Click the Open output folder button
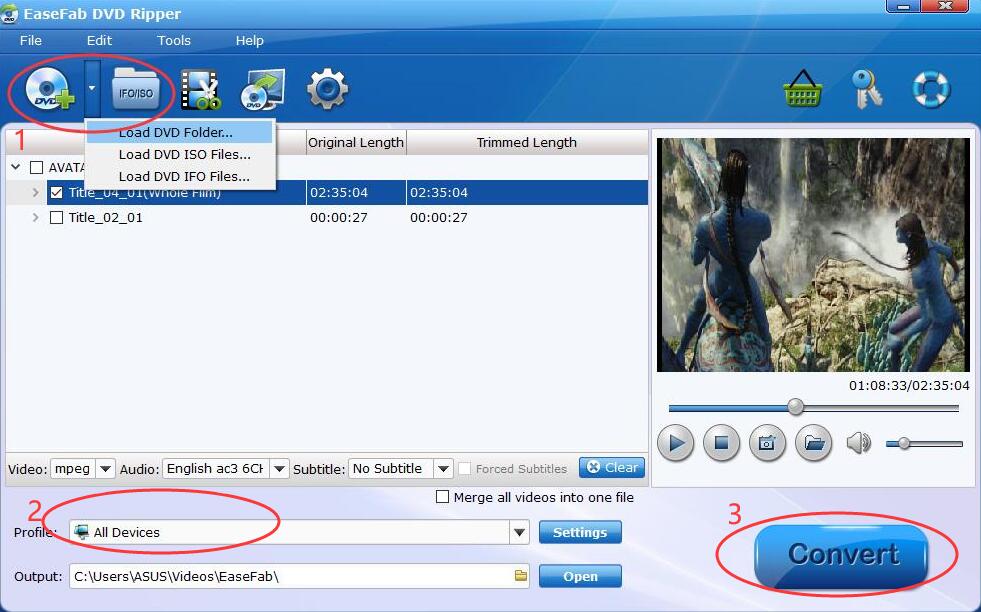This screenshot has height=612, width=981. point(580,576)
